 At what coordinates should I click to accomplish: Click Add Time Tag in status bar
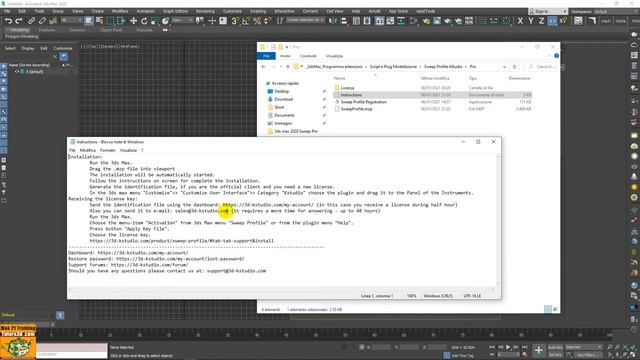(462, 356)
